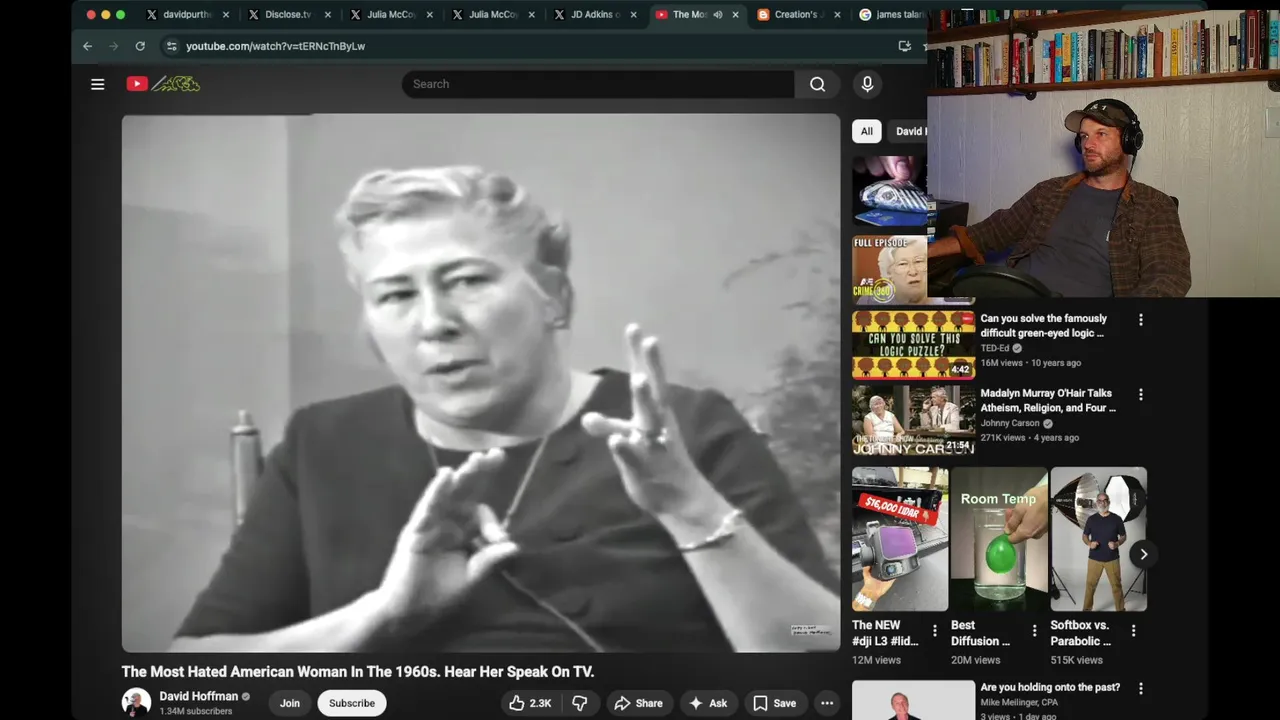Go back with browser back arrow

pos(87,46)
